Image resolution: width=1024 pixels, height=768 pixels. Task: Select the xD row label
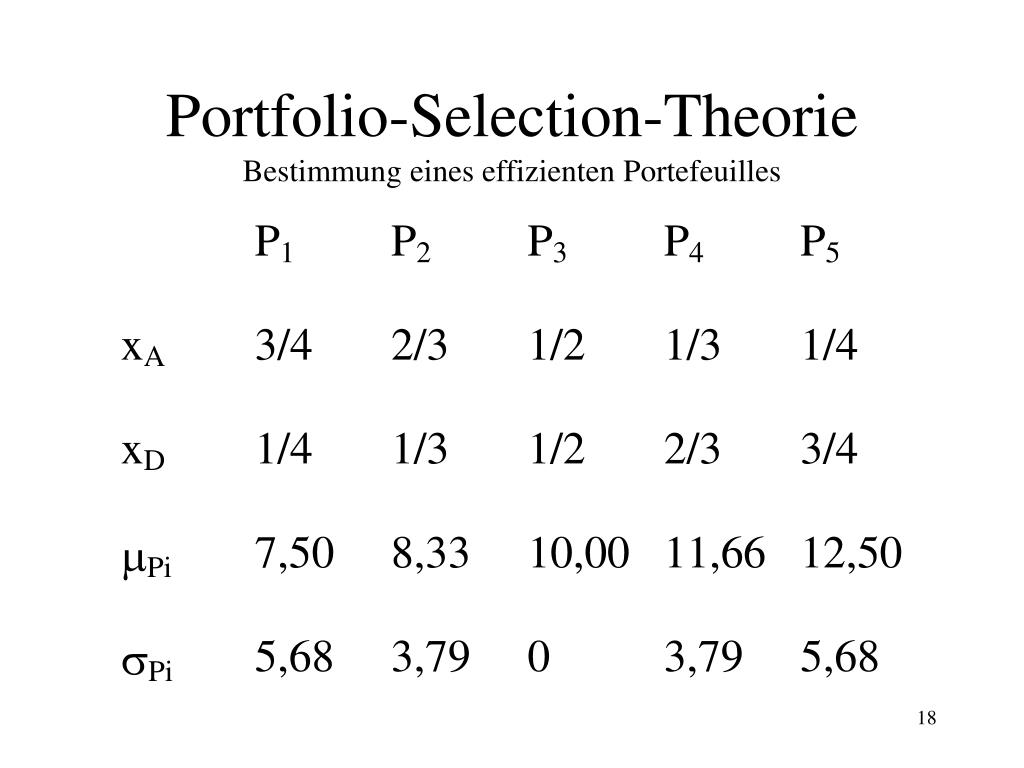[x=143, y=455]
